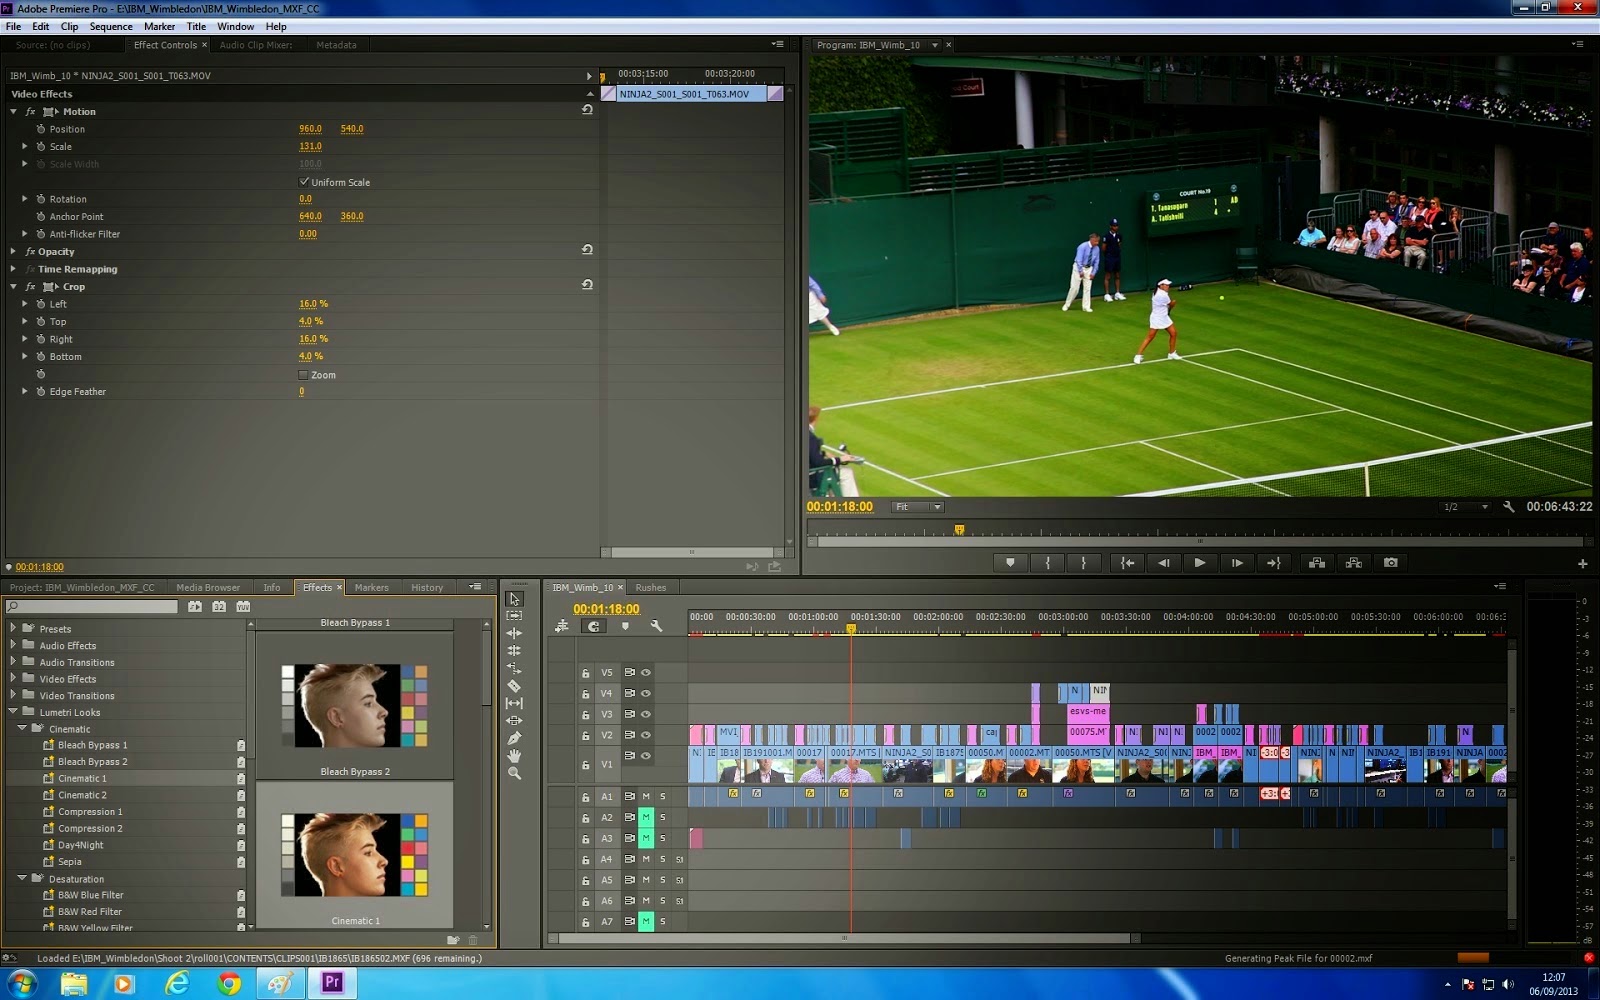This screenshot has width=1600, height=1000.
Task: Click Add Marker in Program monitor
Action: coord(1010,563)
